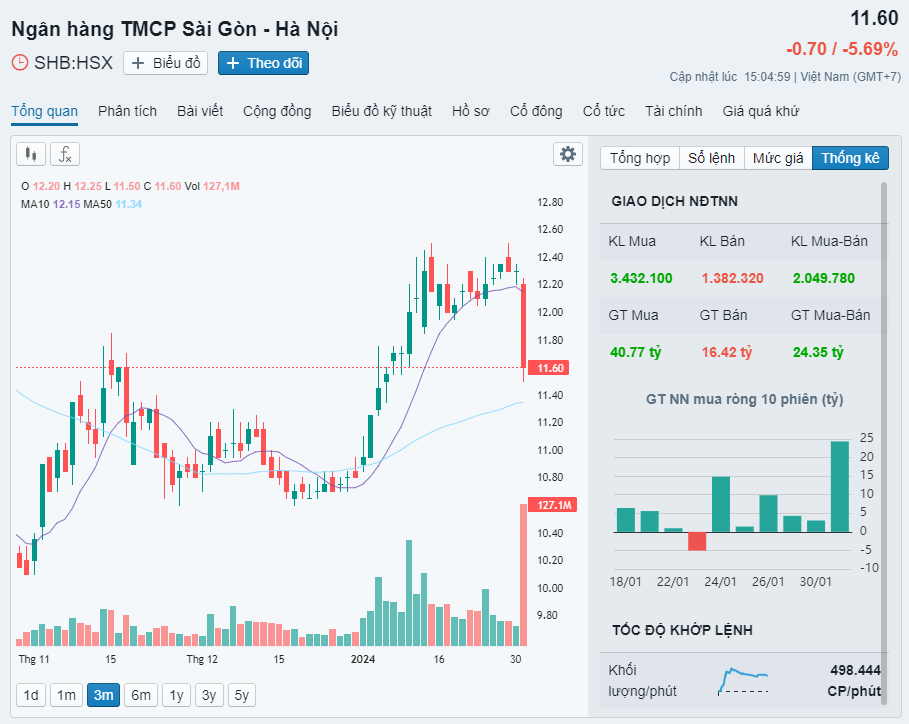This screenshot has height=724, width=909.
Task: Click the MA10 12.15 legend value
Action: (66, 204)
